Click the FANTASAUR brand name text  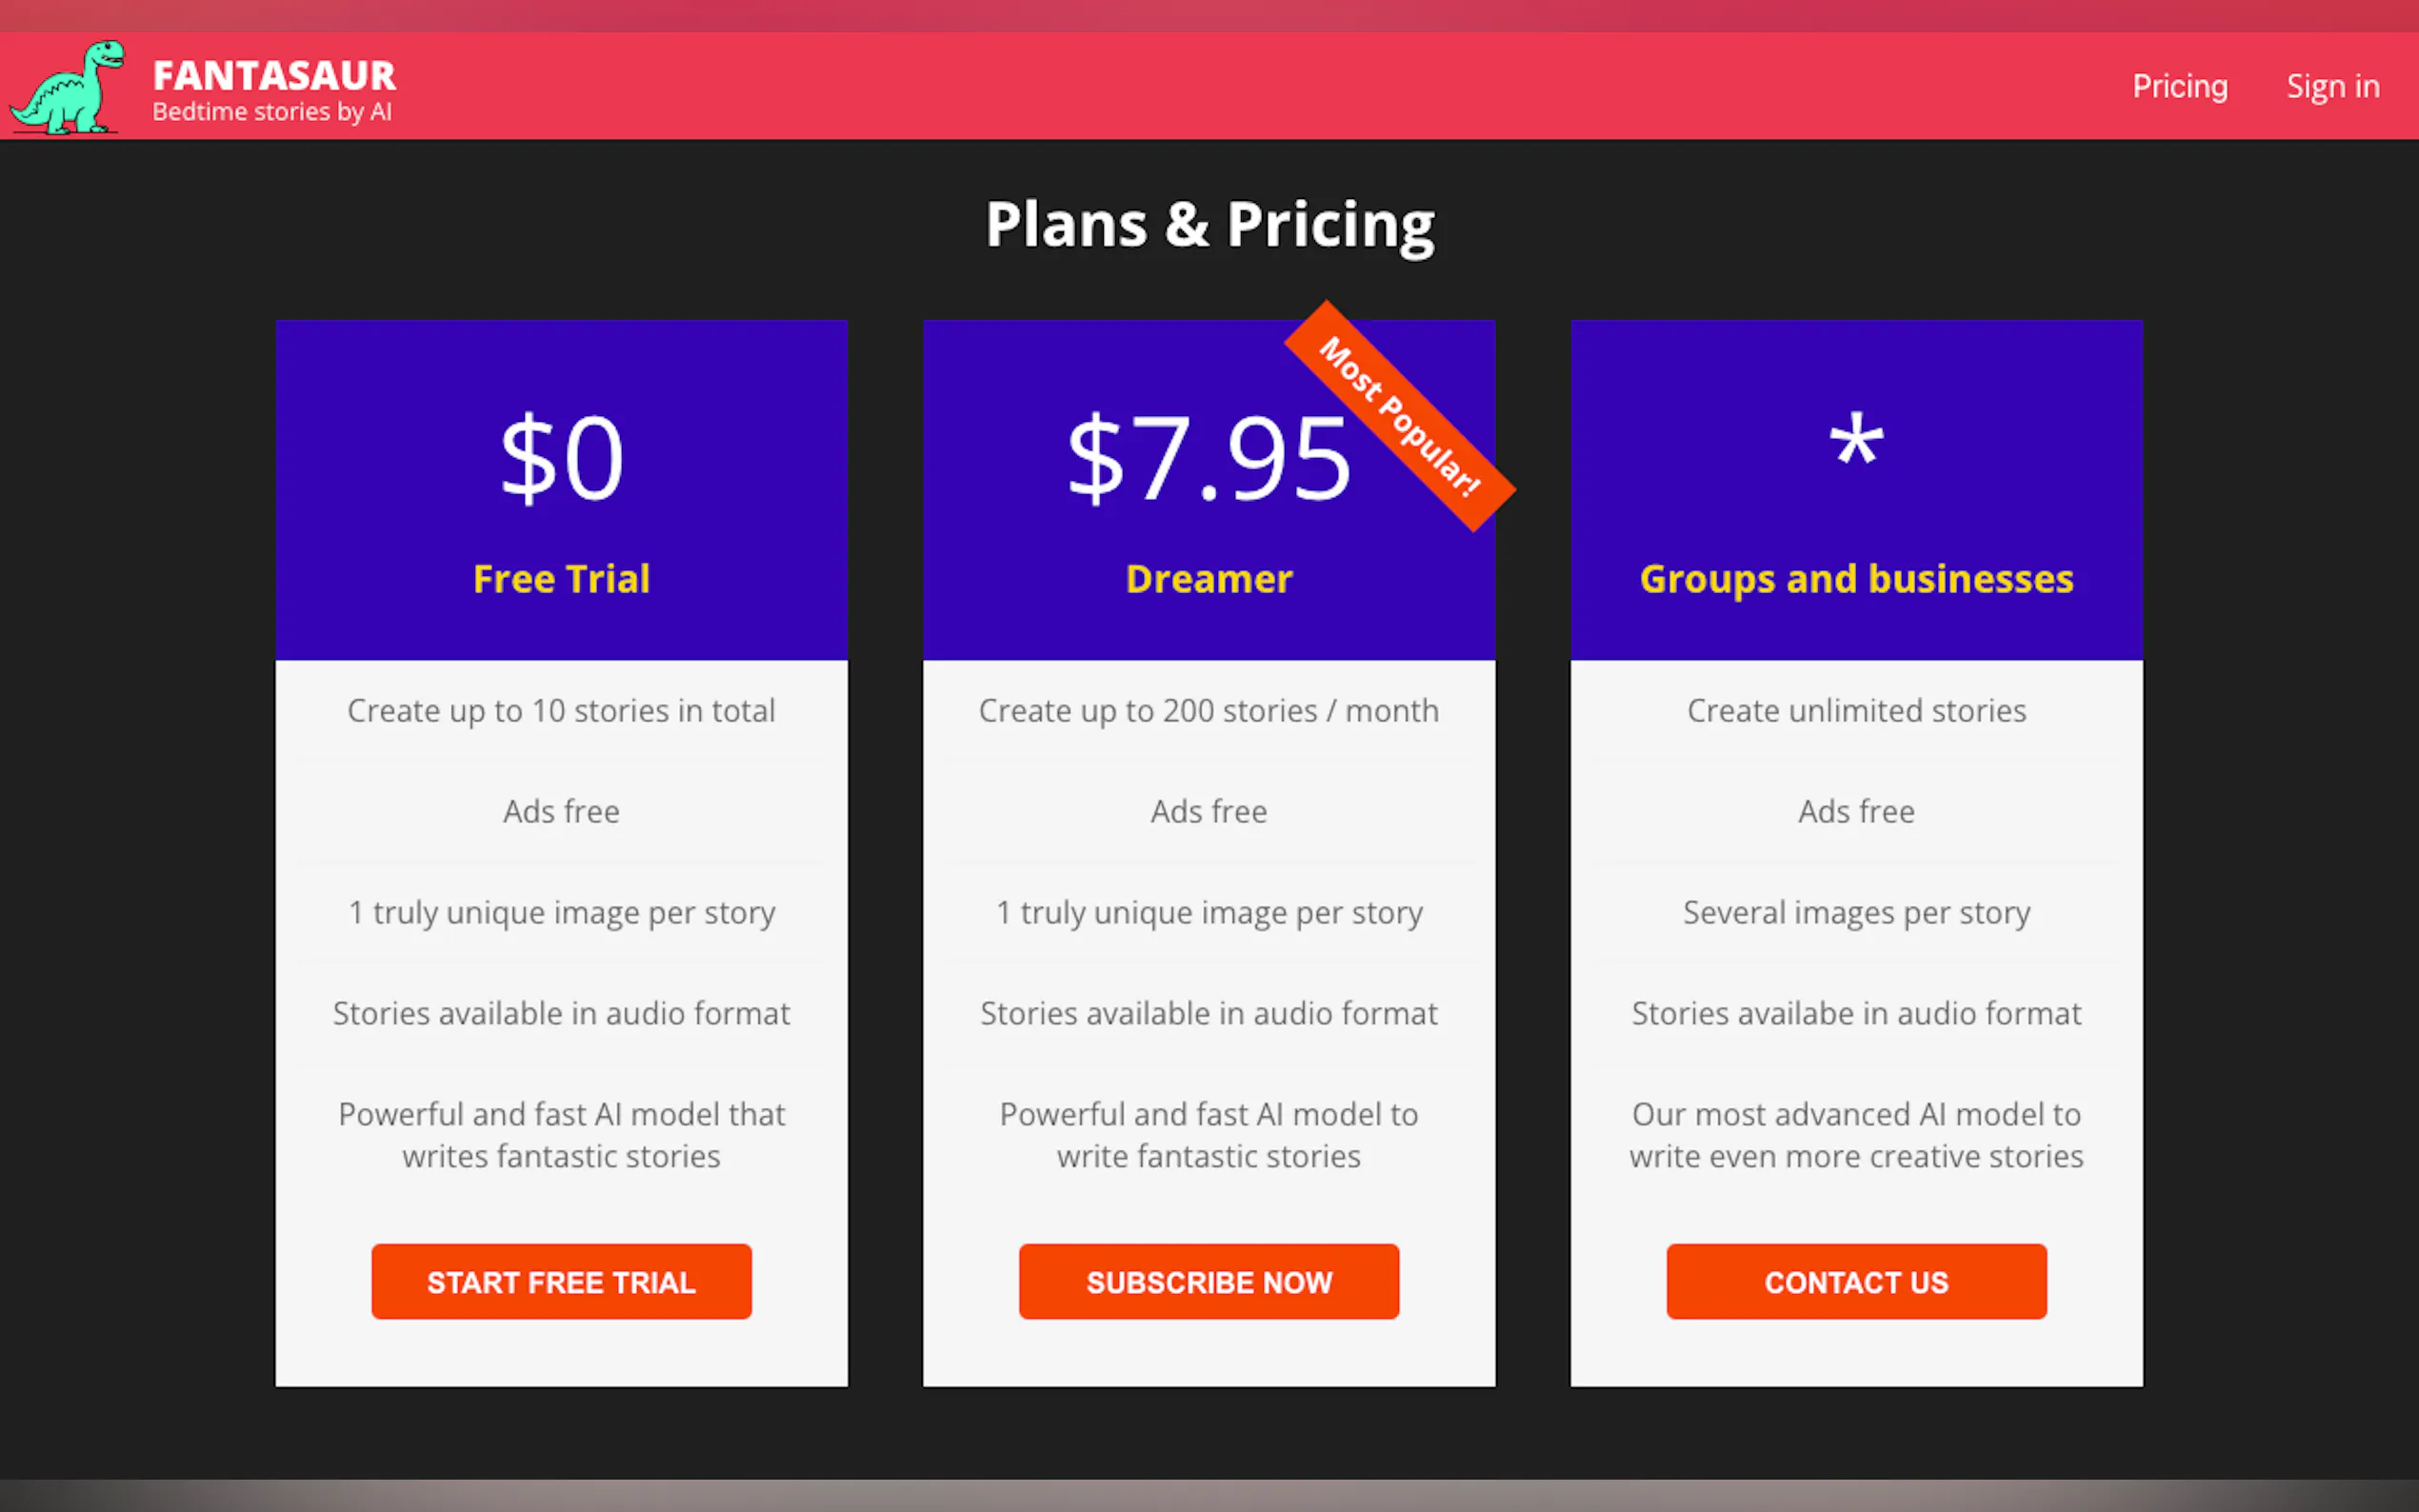(x=274, y=76)
